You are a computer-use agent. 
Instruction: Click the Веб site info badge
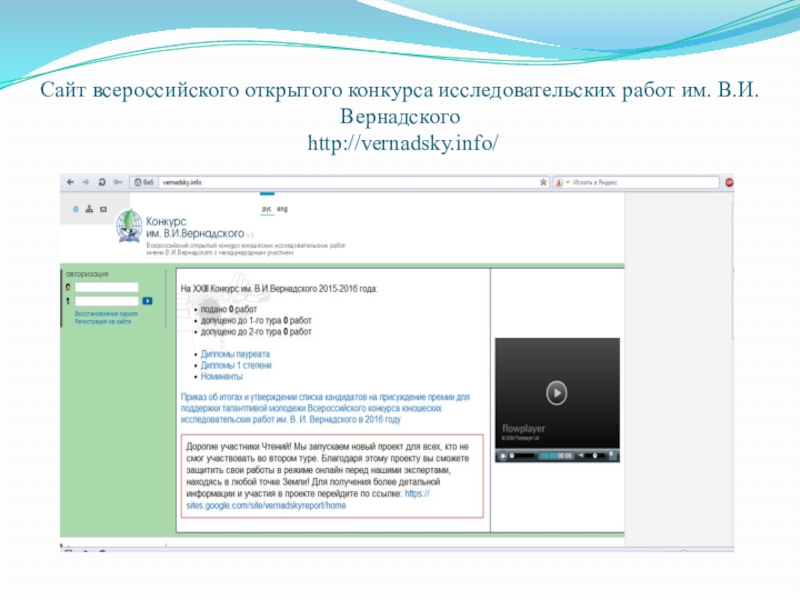pos(143,182)
